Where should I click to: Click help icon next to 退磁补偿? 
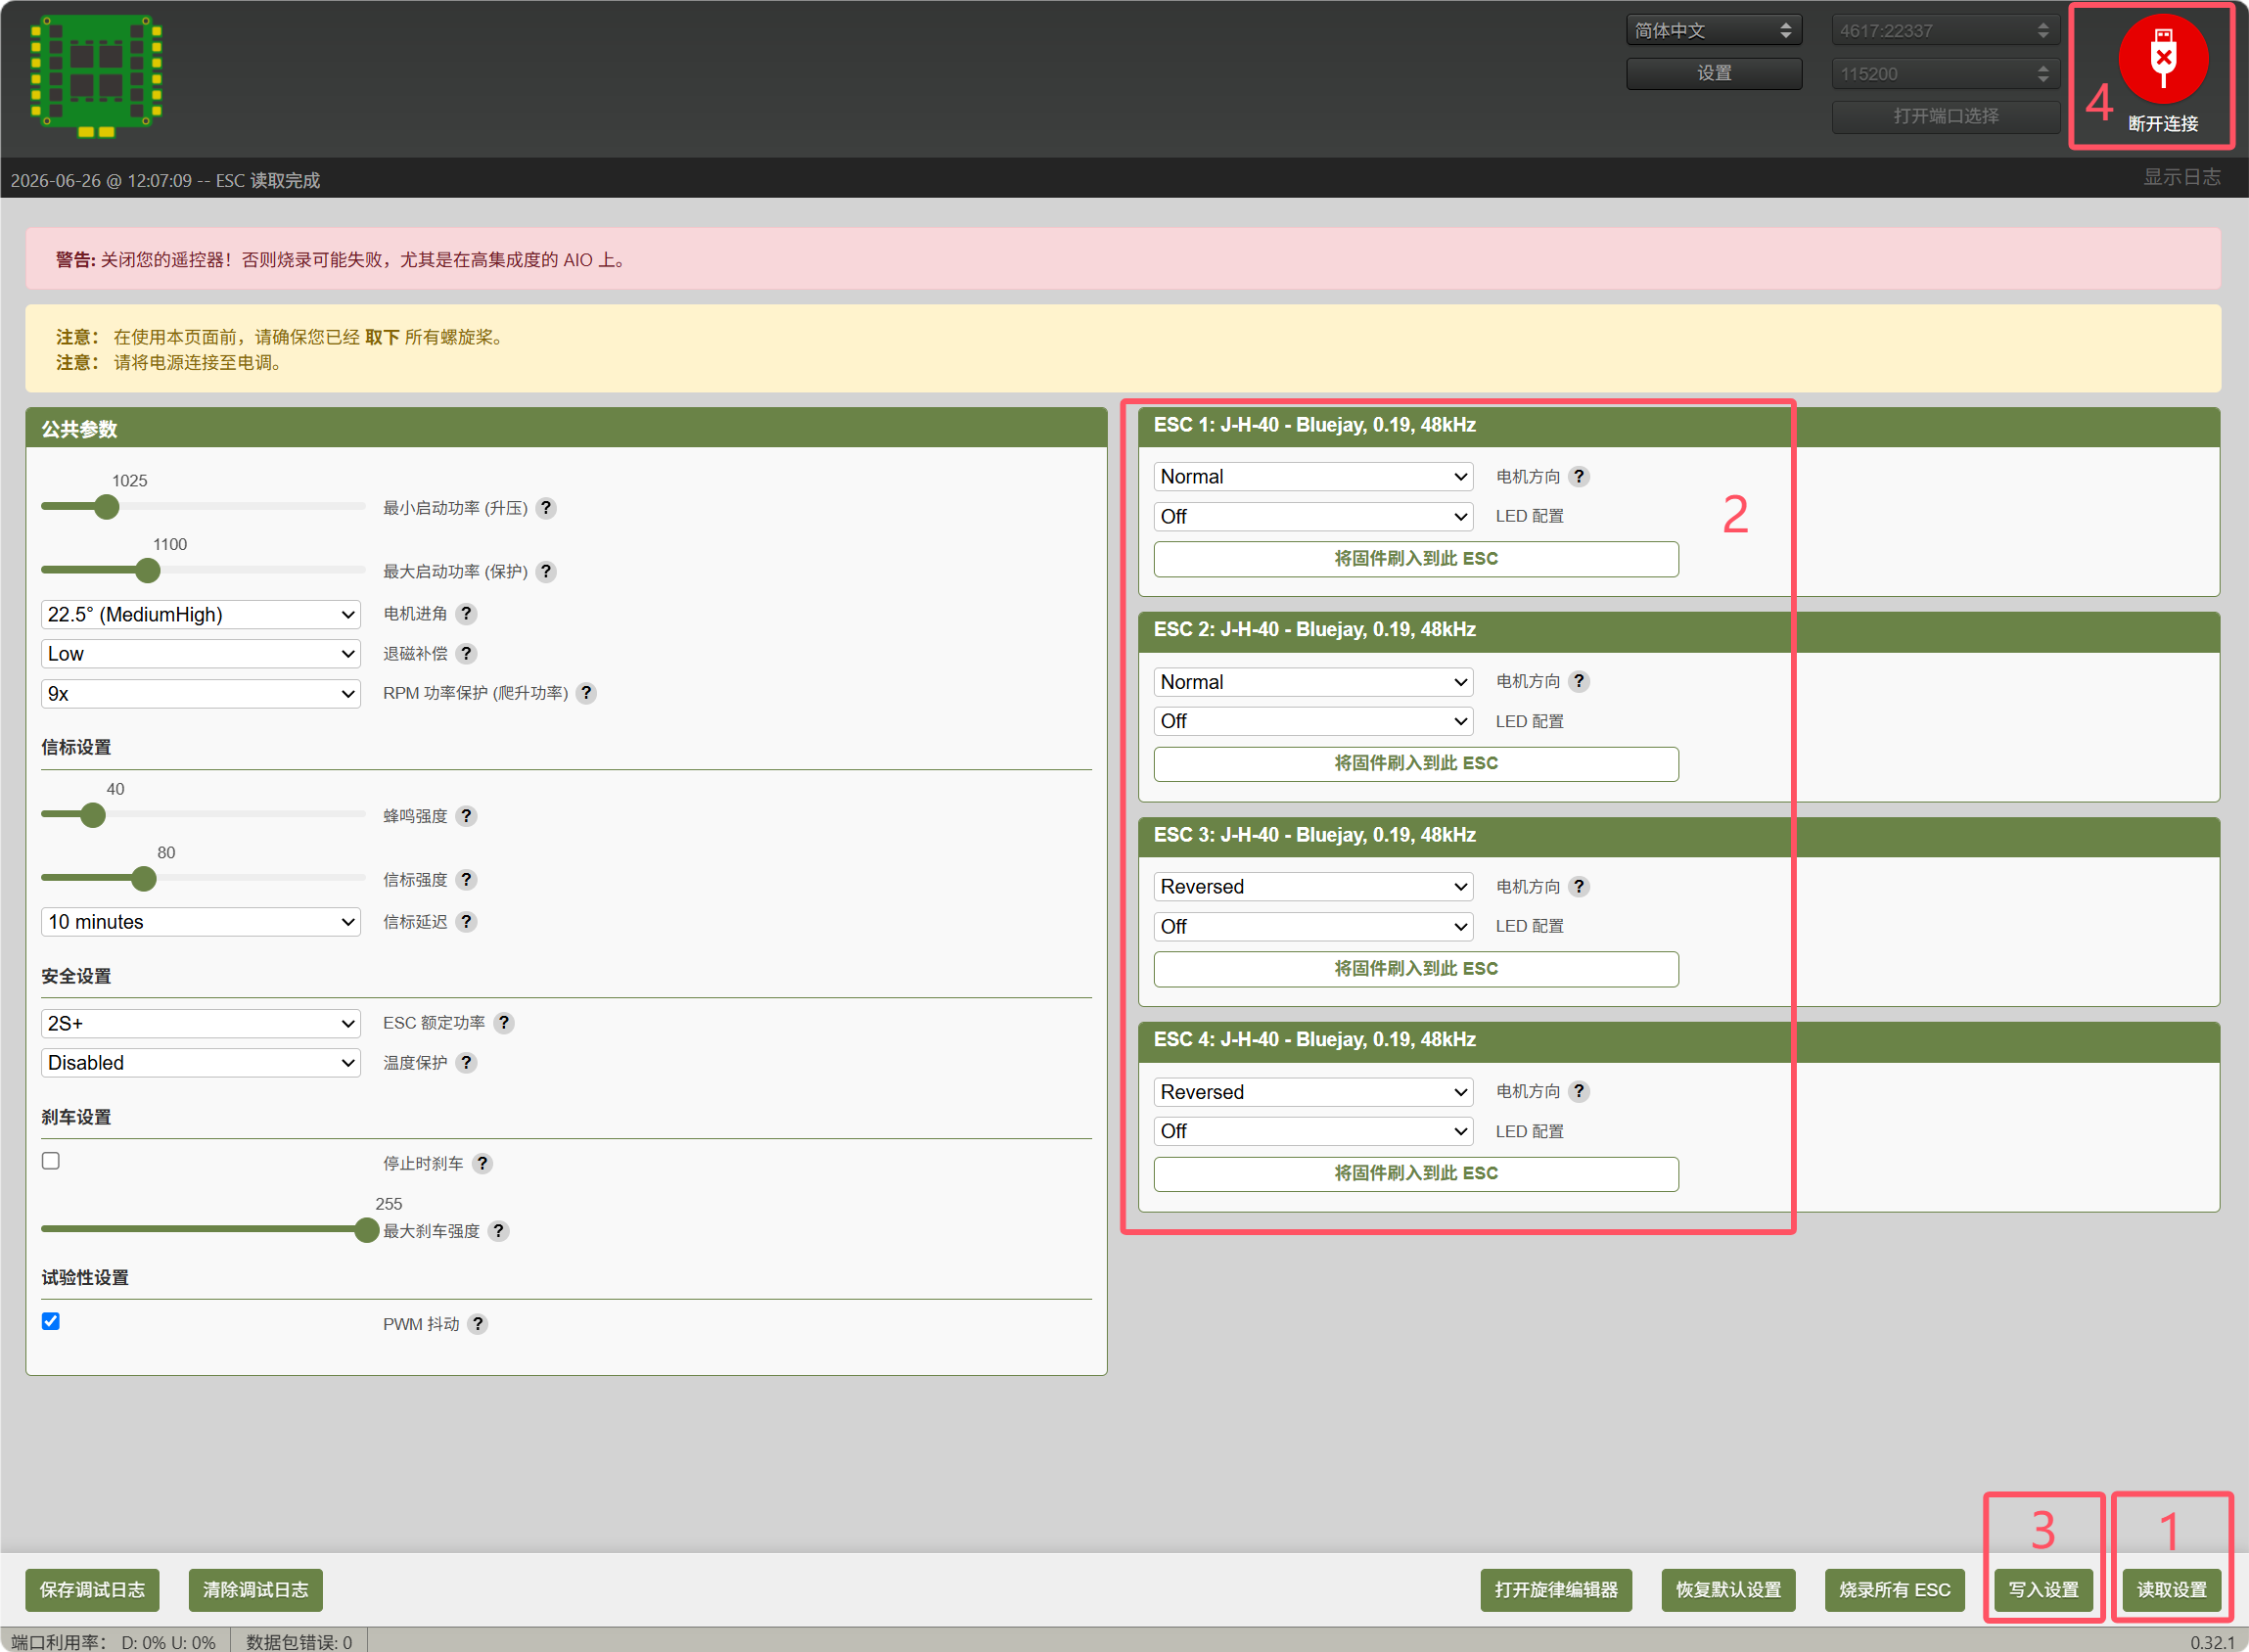tap(466, 654)
